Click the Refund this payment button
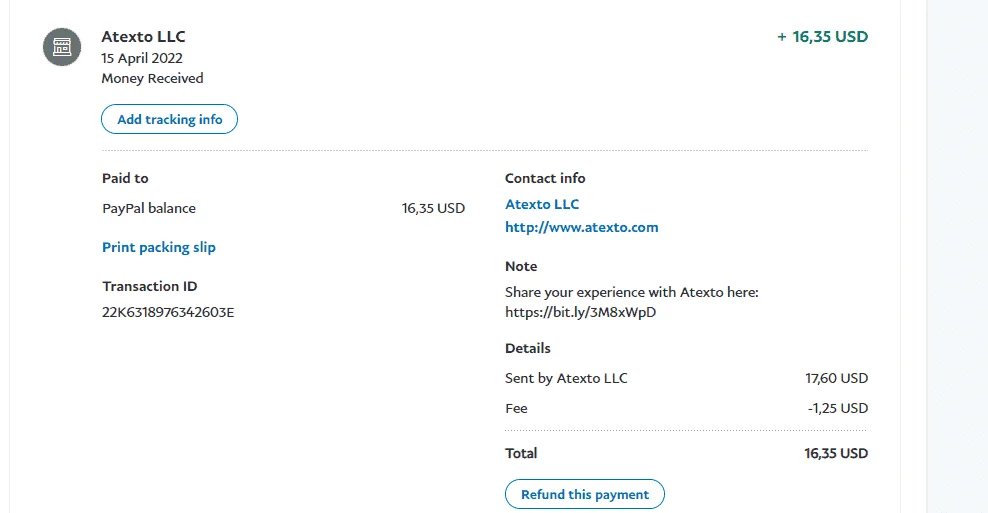The width and height of the screenshot is (988, 513). click(585, 494)
